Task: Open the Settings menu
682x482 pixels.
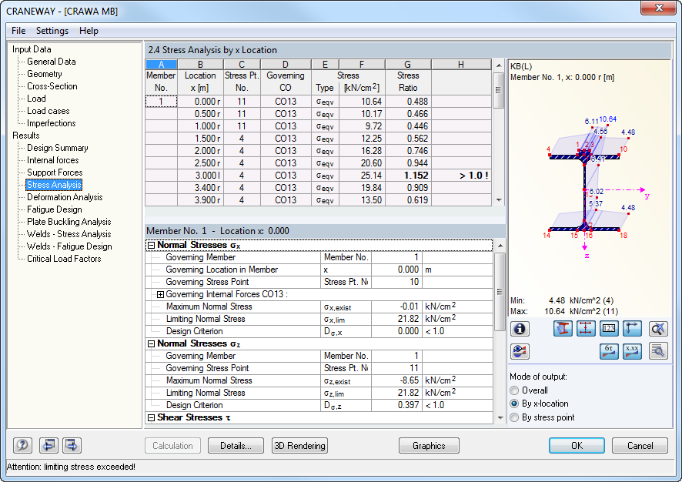Action: click(52, 31)
